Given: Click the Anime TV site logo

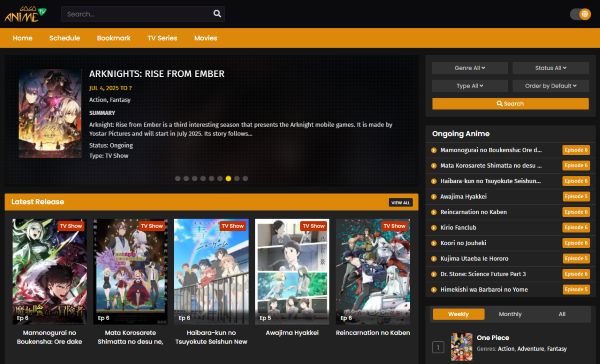Looking at the screenshot, I should coord(25,14).
